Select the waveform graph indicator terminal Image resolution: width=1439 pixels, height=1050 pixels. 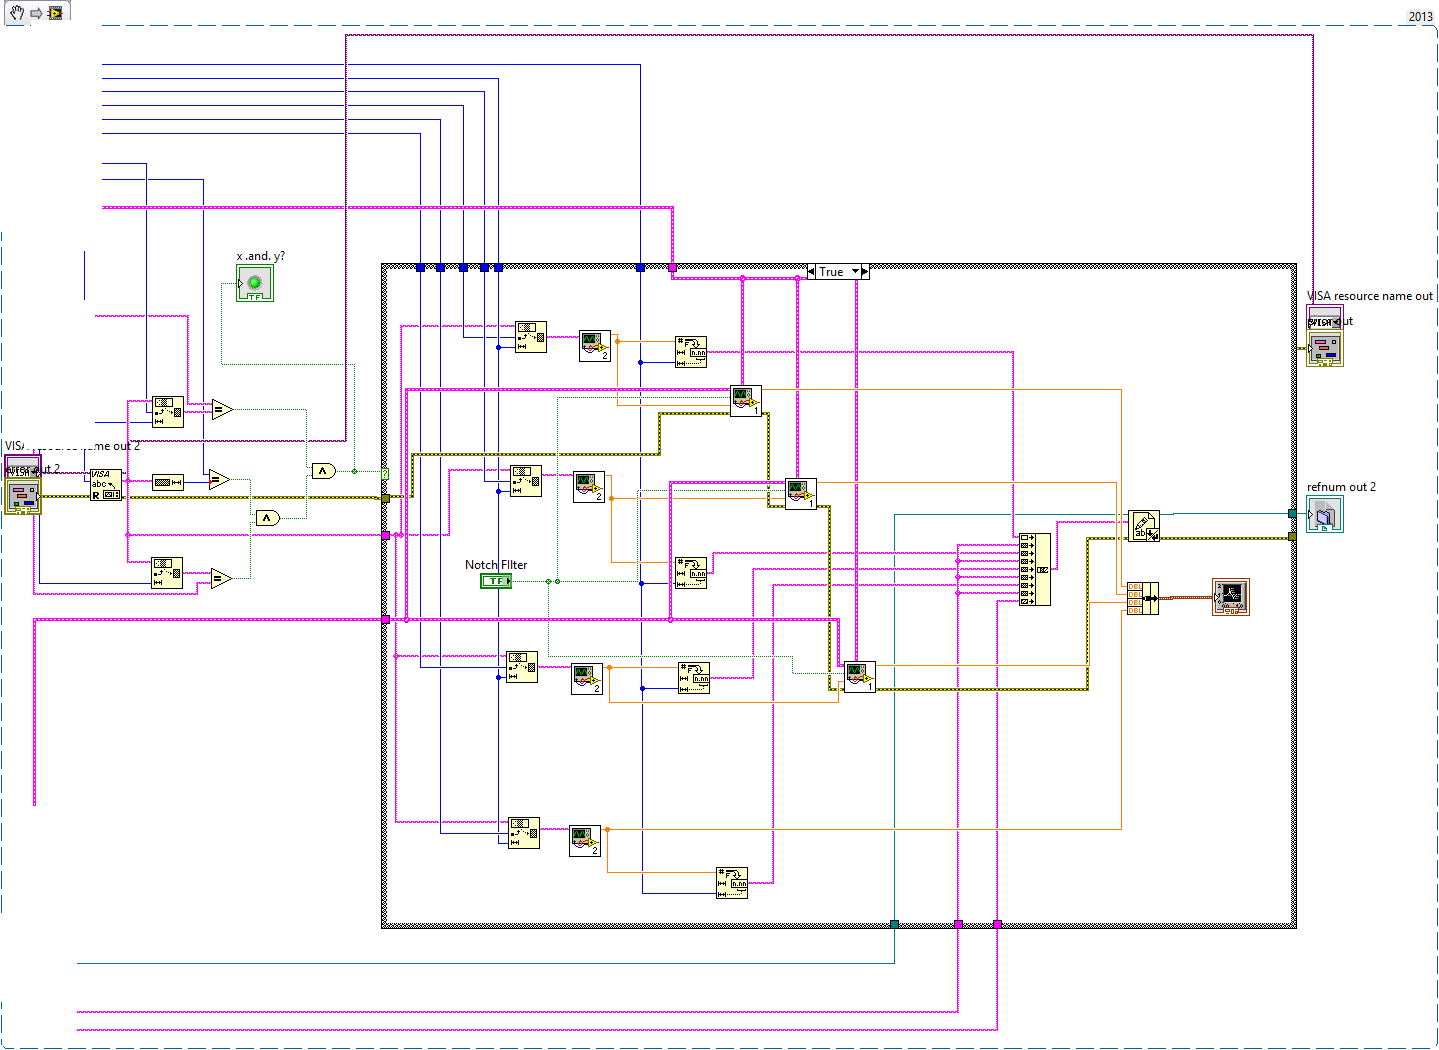[x=1231, y=597]
